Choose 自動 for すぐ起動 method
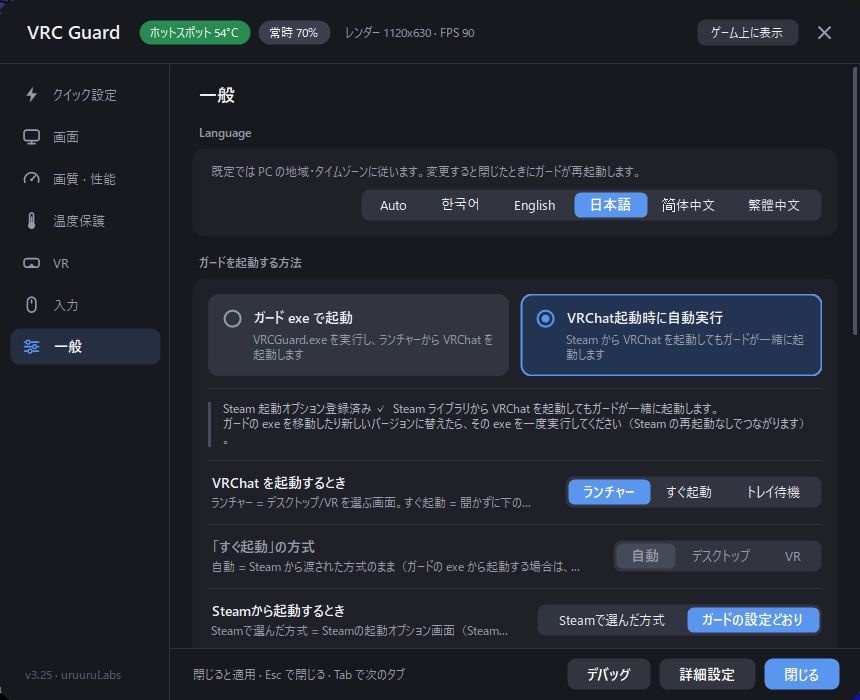 click(645, 556)
